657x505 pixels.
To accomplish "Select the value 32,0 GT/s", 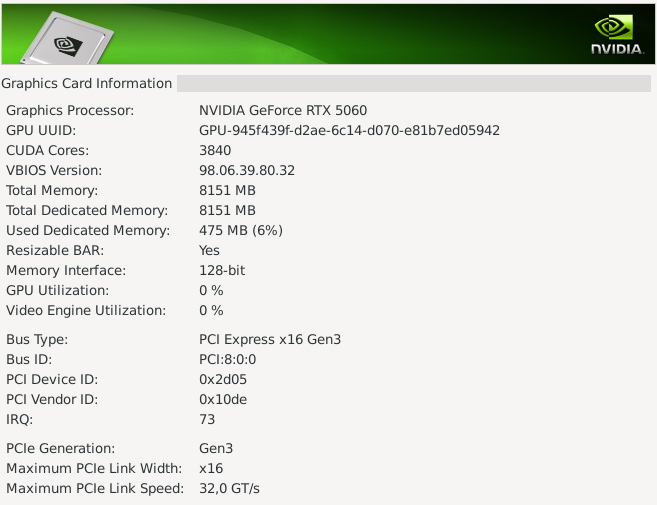I will click(229, 488).
